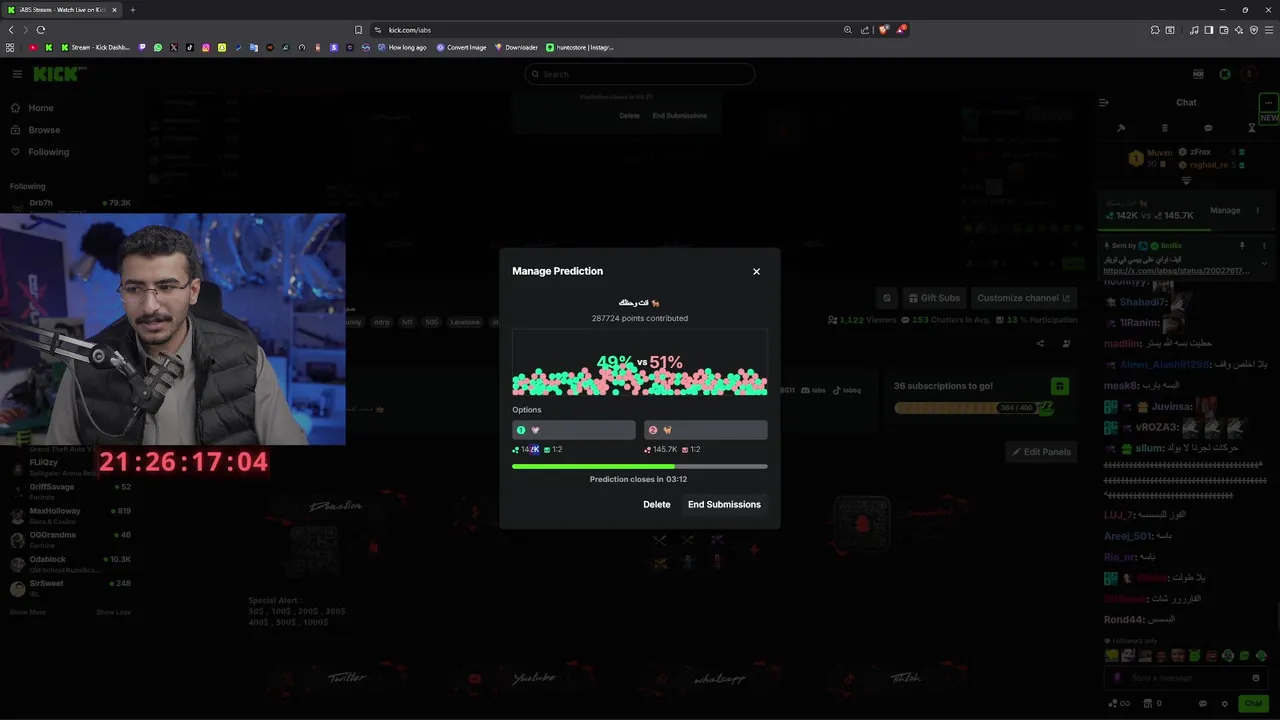Toggle the browser sidebar panel icon
The image size is (1280, 720).
(x=1208, y=30)
